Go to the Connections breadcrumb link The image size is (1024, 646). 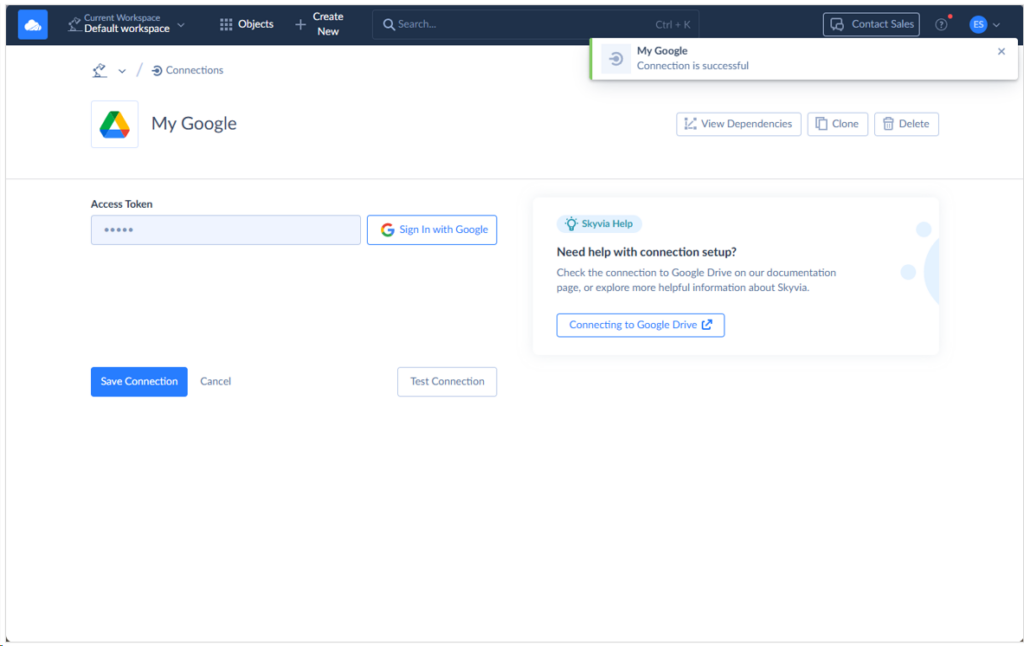[x=187, y=71]
